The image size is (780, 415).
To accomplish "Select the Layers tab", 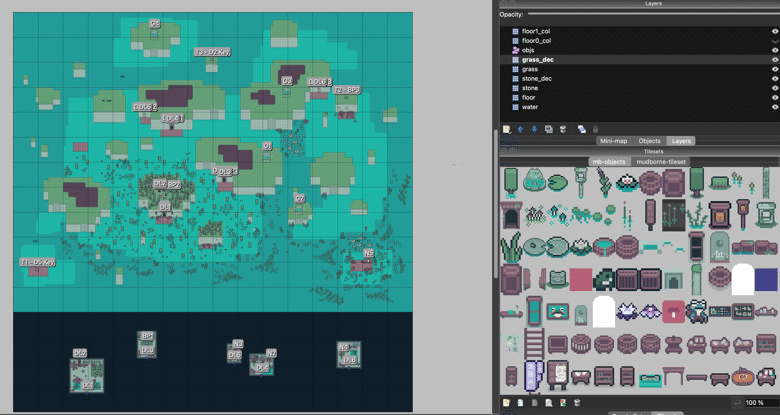I will [681, 141].
